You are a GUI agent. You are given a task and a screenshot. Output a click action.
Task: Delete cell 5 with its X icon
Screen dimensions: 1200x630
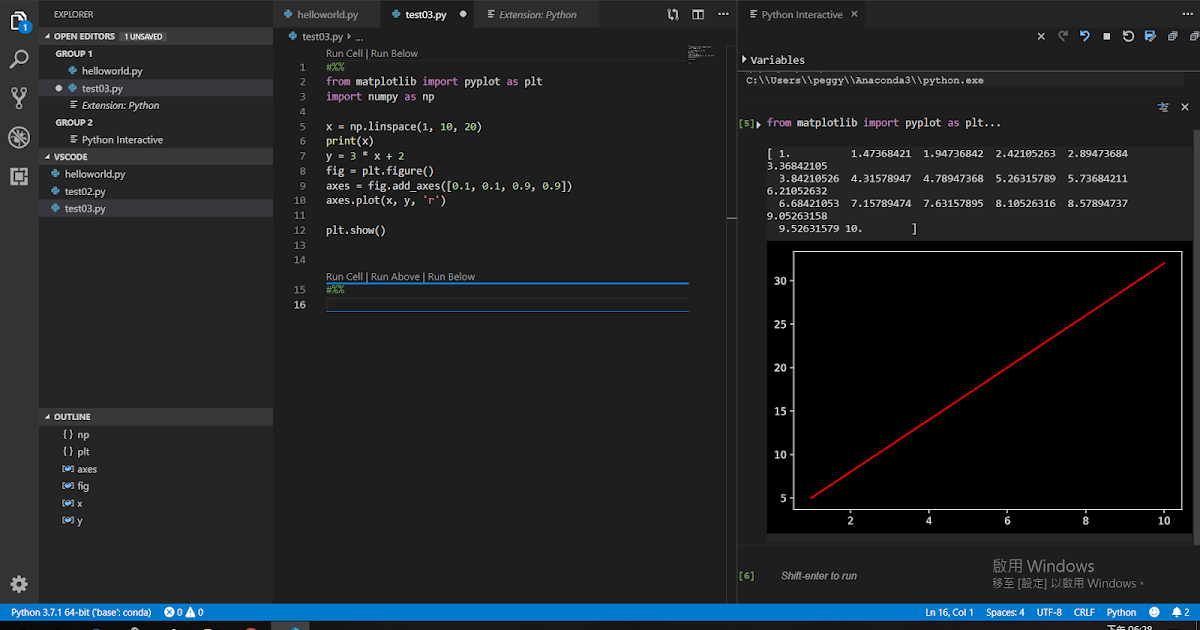tap(1186, 106)
